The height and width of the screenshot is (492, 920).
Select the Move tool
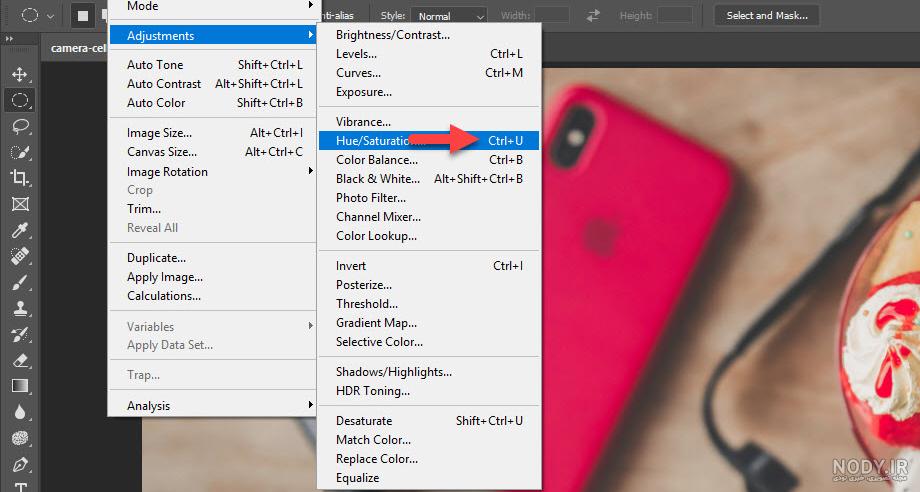20,74
